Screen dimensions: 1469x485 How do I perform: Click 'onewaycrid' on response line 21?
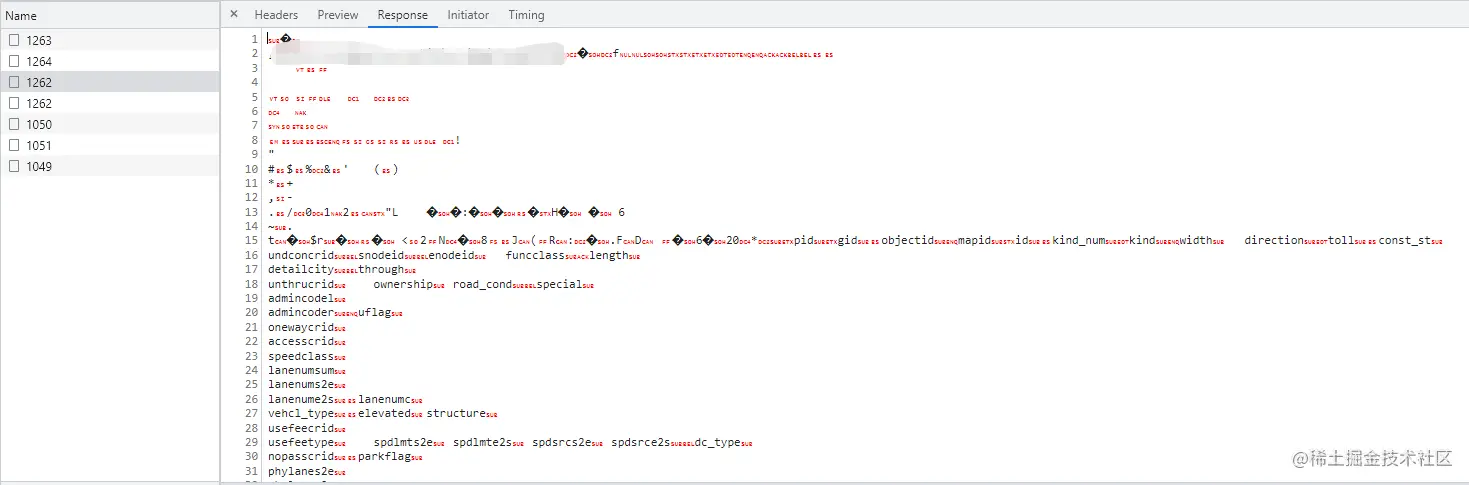coord(301,327)
